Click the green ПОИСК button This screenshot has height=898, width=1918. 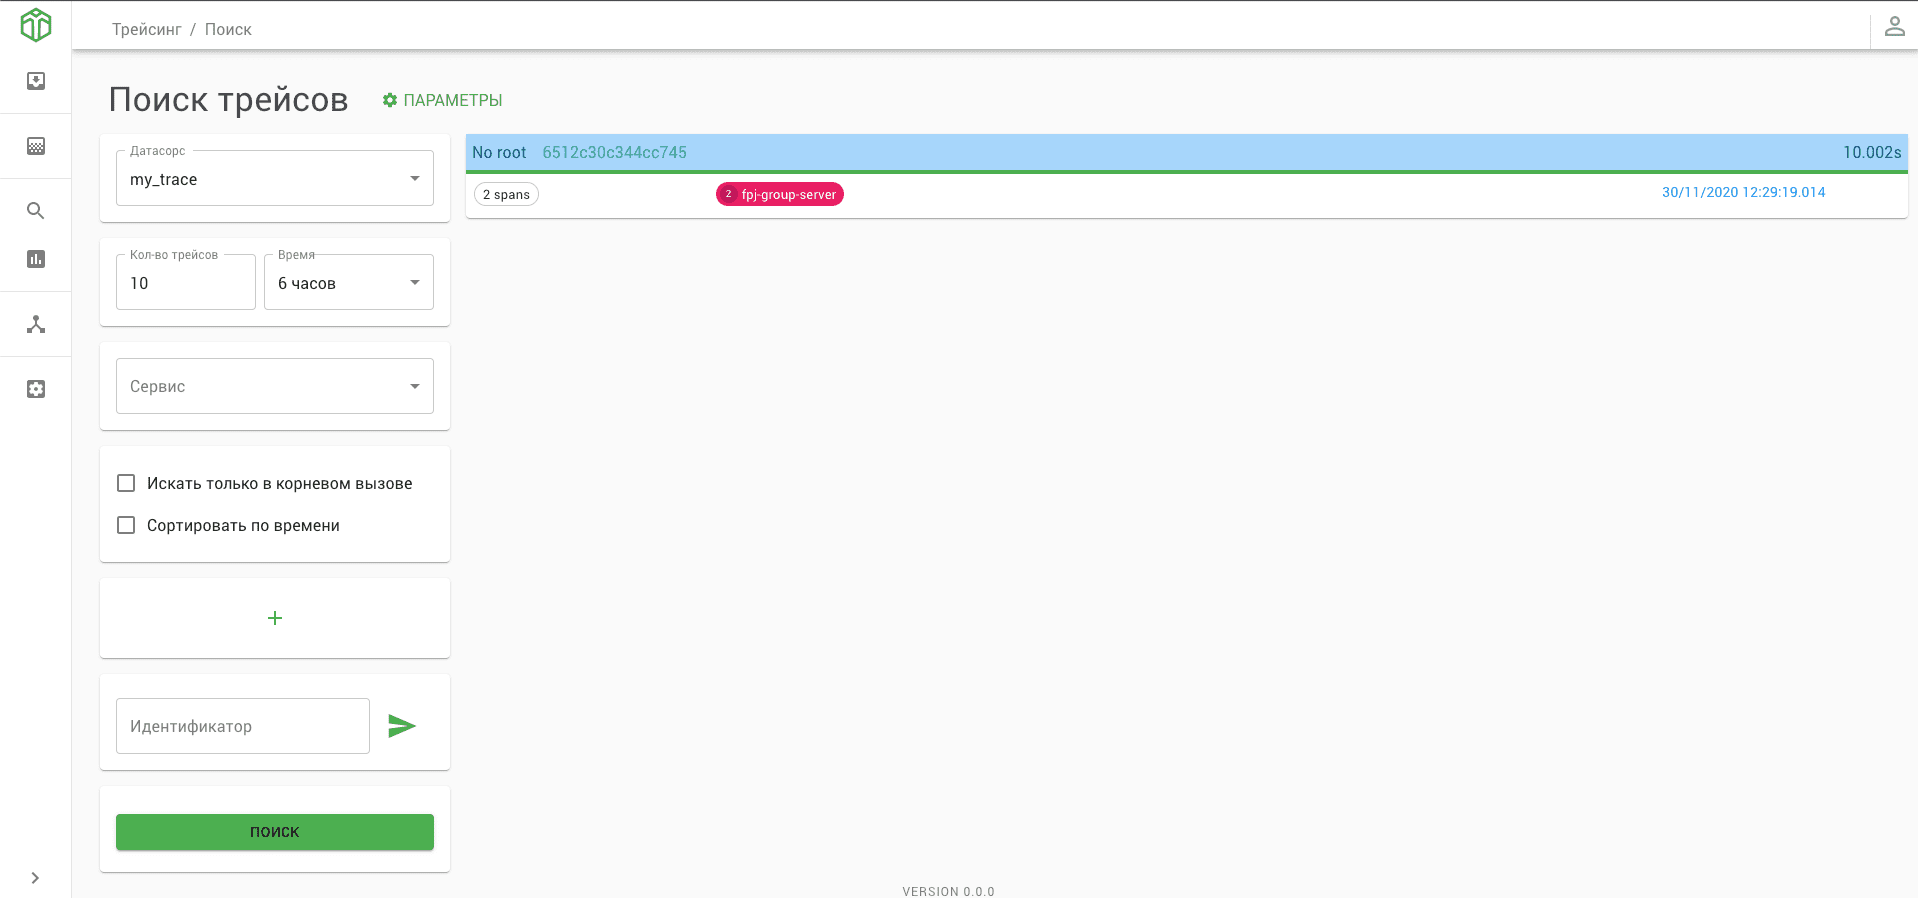pos(274,832)
